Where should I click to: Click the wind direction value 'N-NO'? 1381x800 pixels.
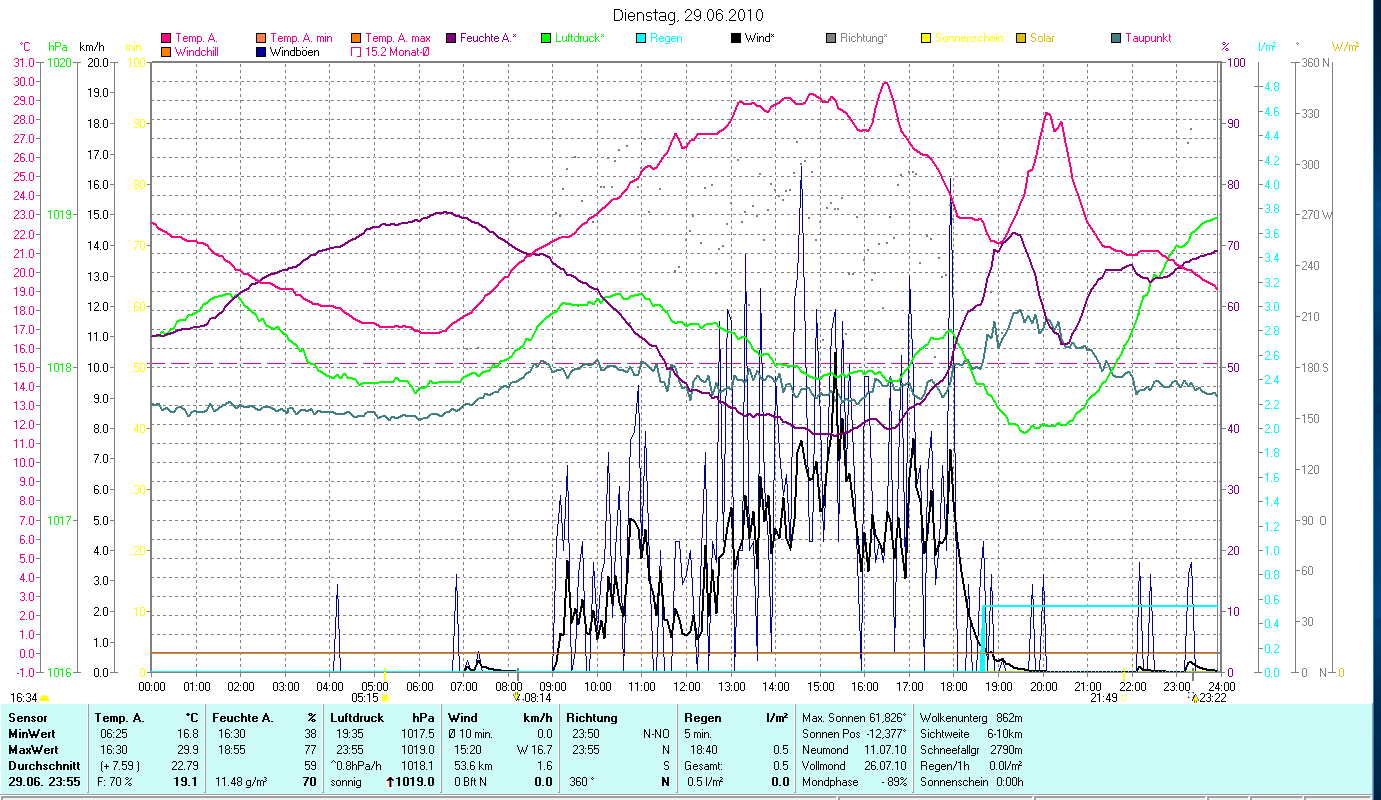(x=655, y=734)
